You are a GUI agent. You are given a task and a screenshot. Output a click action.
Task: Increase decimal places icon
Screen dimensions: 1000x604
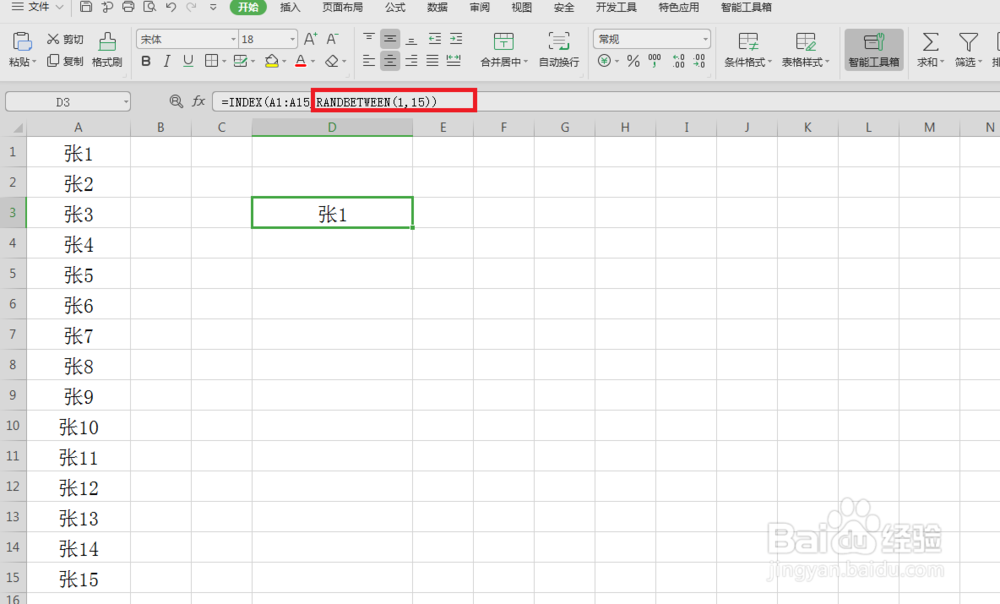pyautogui.click(x=678, y=61)
